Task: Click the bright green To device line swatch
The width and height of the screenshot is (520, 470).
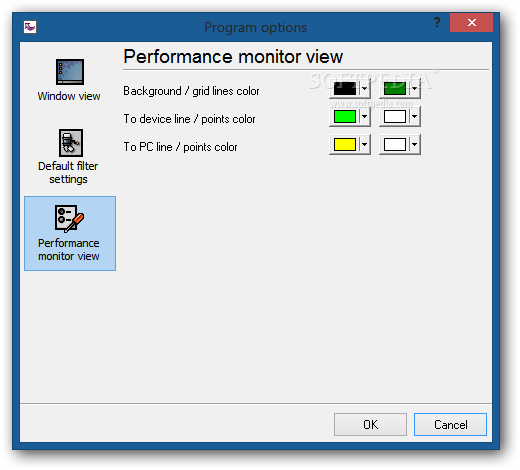Action: [x=345, y=117]
